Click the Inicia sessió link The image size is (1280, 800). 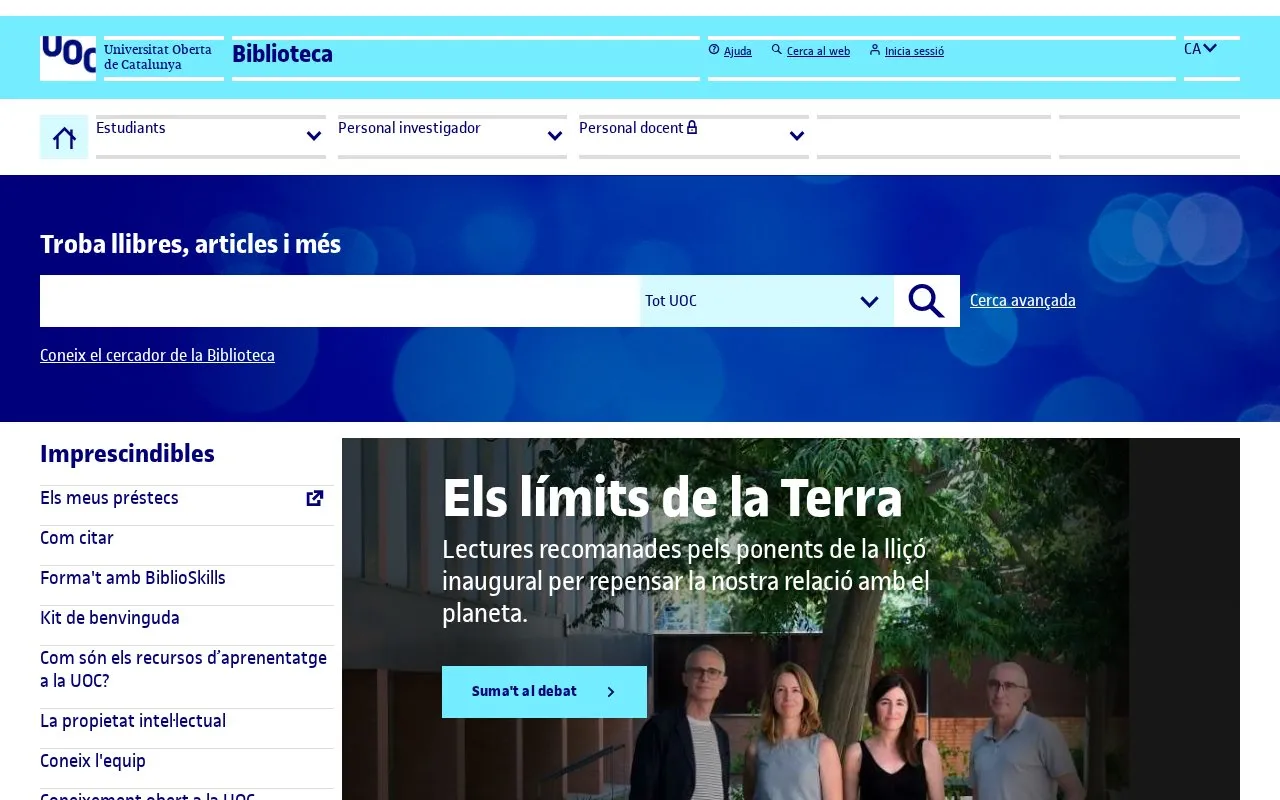click(x=914, y=51)
